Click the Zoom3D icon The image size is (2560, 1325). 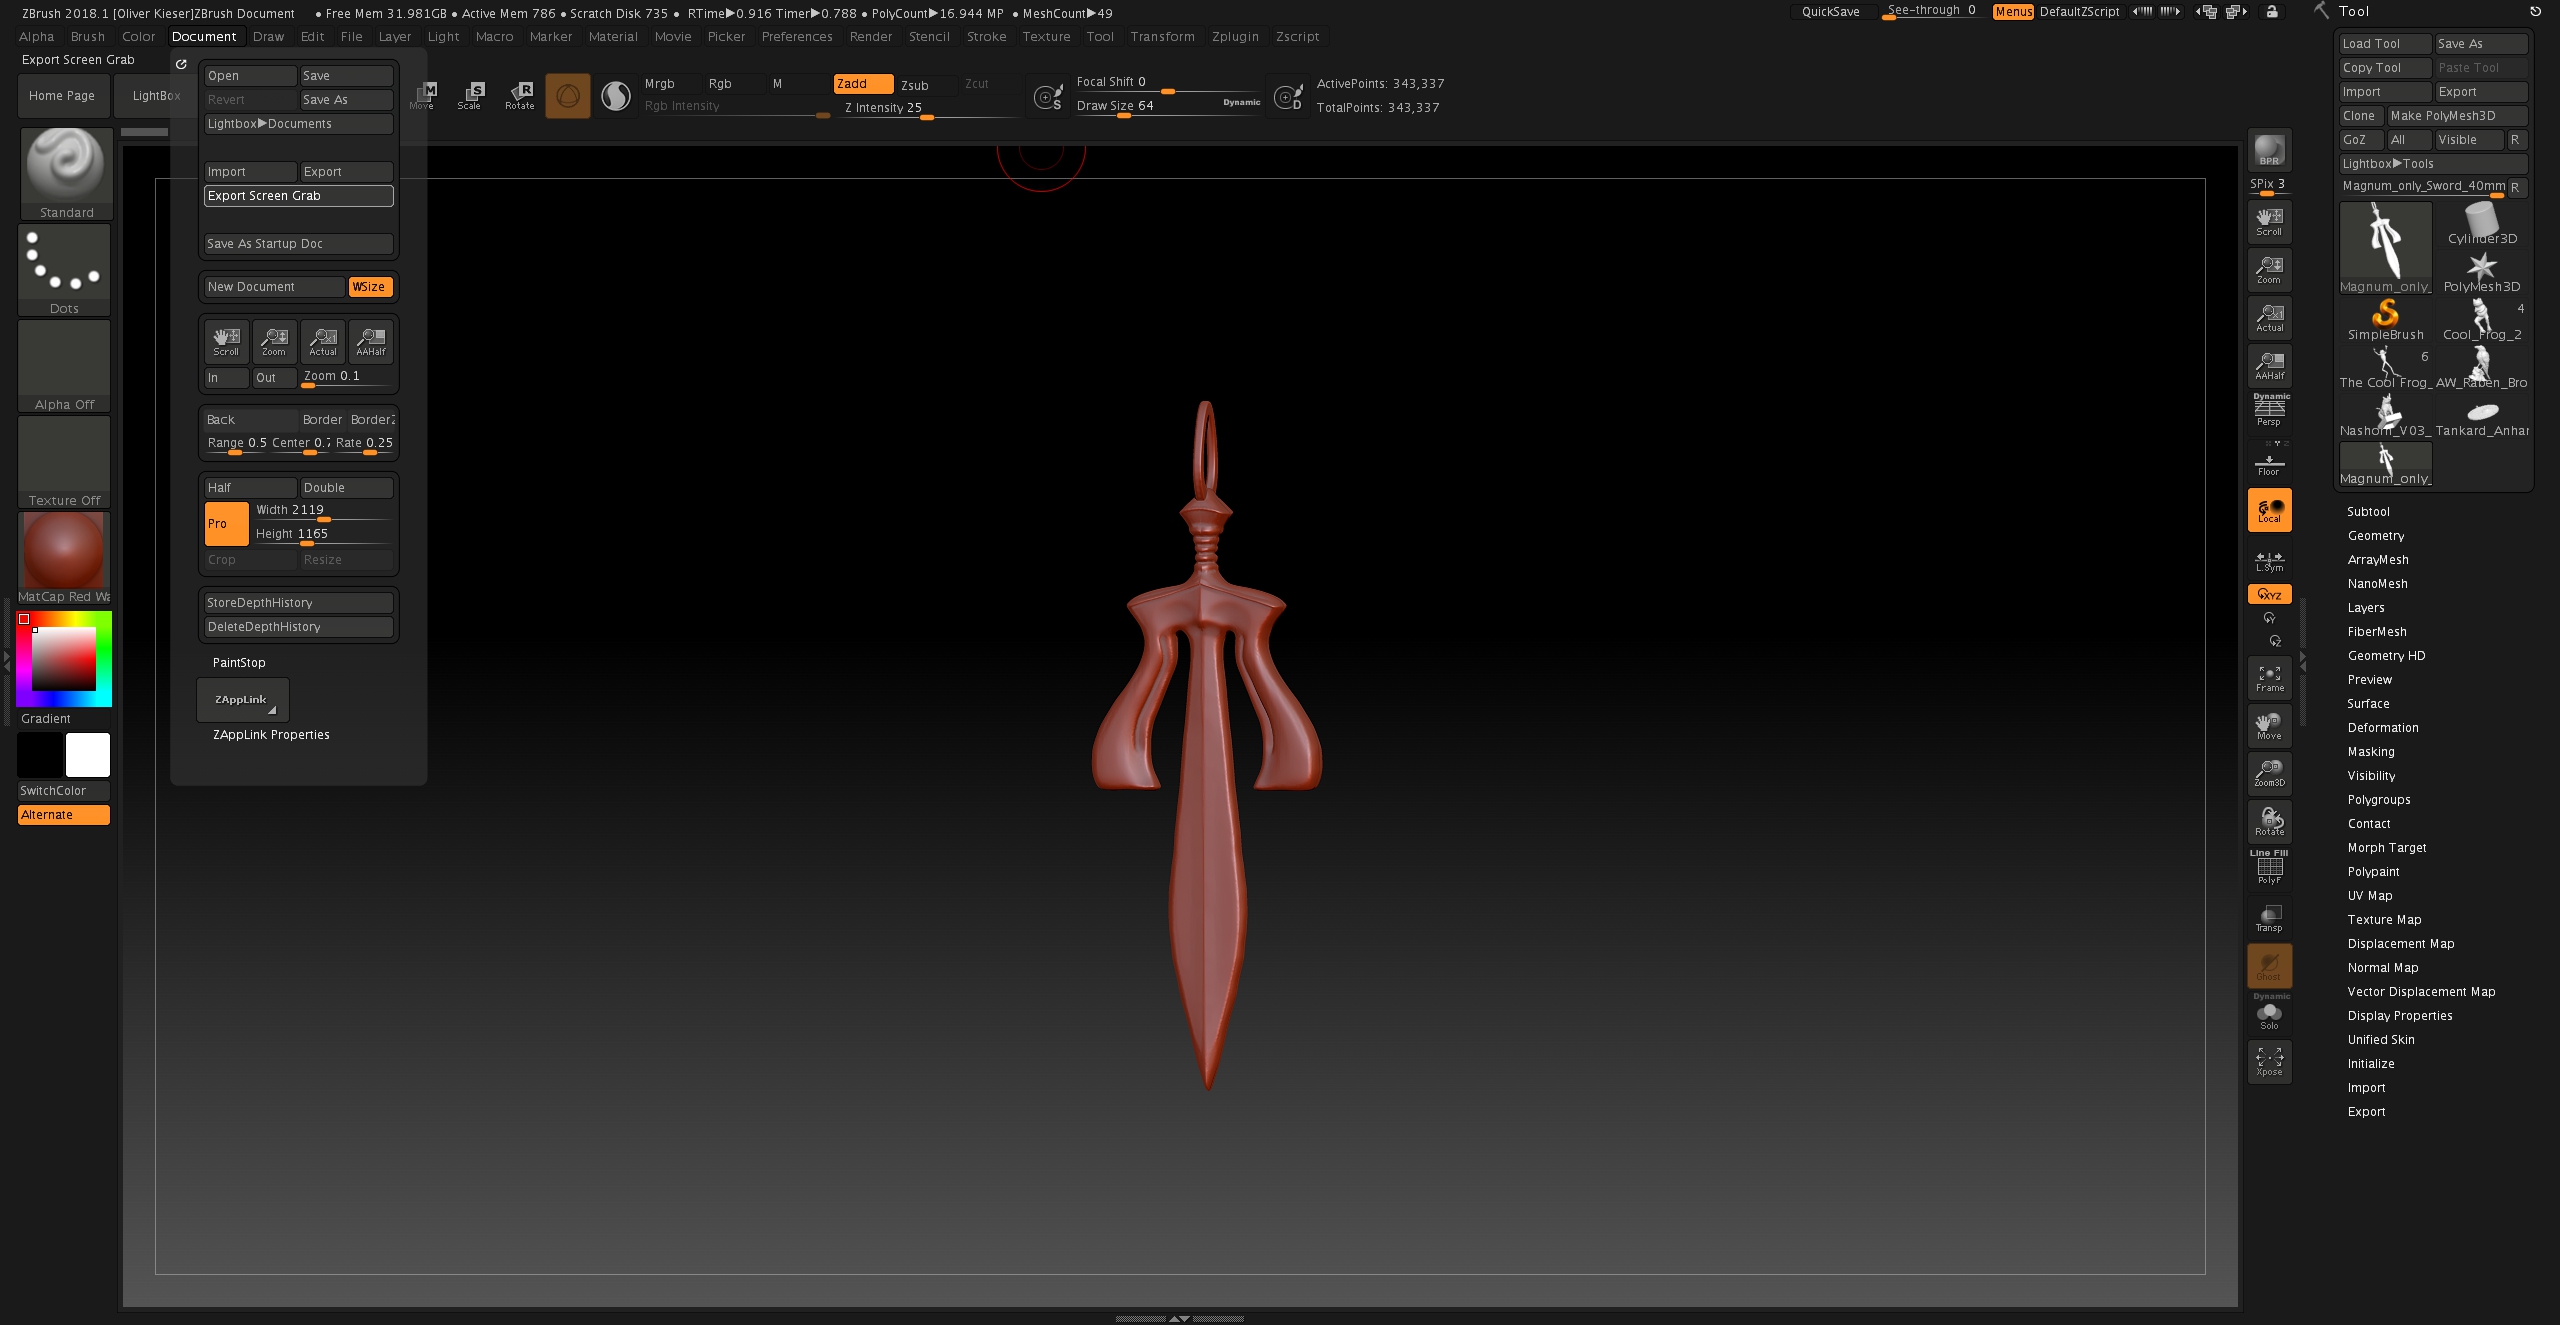pos(2269,774)
